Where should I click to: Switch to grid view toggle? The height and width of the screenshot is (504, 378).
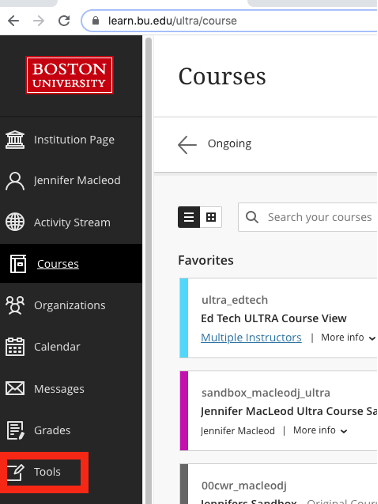point(211,217)
